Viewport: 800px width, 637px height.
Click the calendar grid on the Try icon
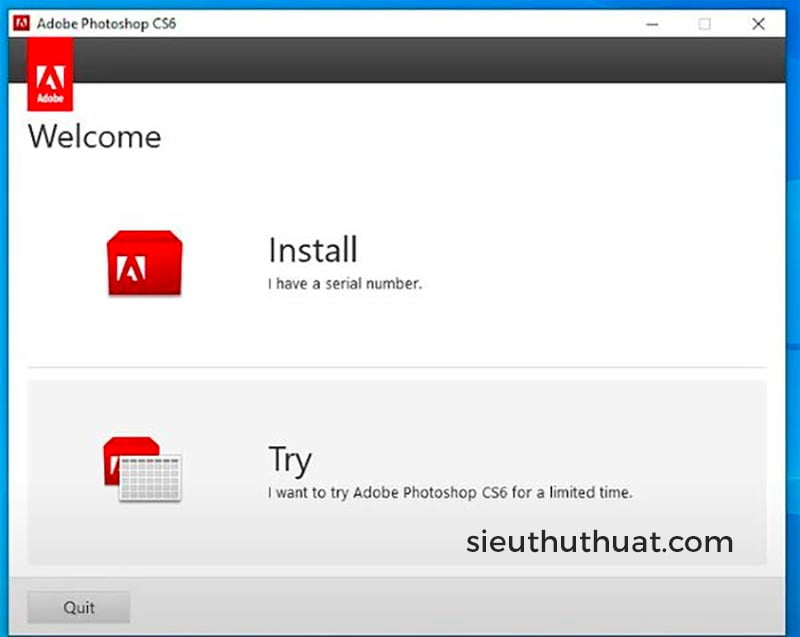(x=150, y=477)
